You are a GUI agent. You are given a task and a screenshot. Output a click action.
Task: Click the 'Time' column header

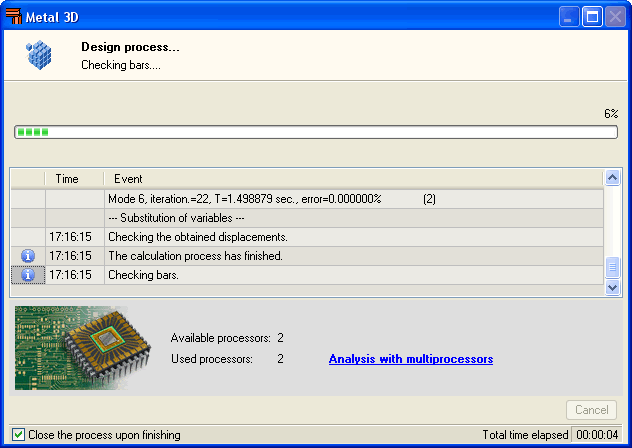coord(74,179)
